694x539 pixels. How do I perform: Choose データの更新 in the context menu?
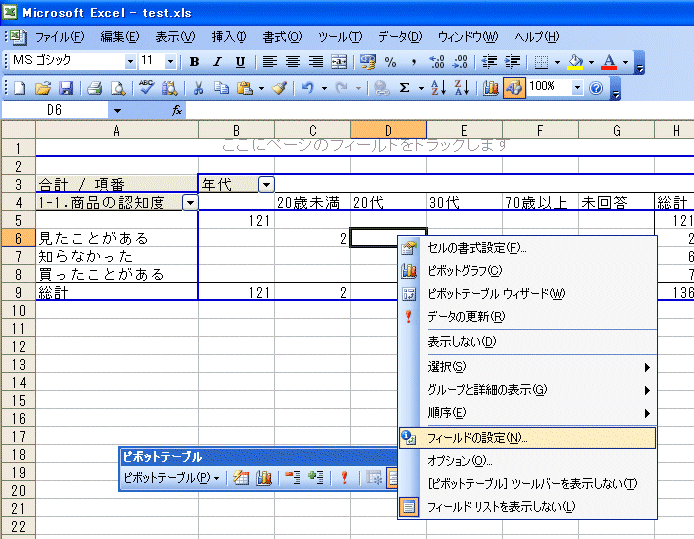[x=466, y=317]
